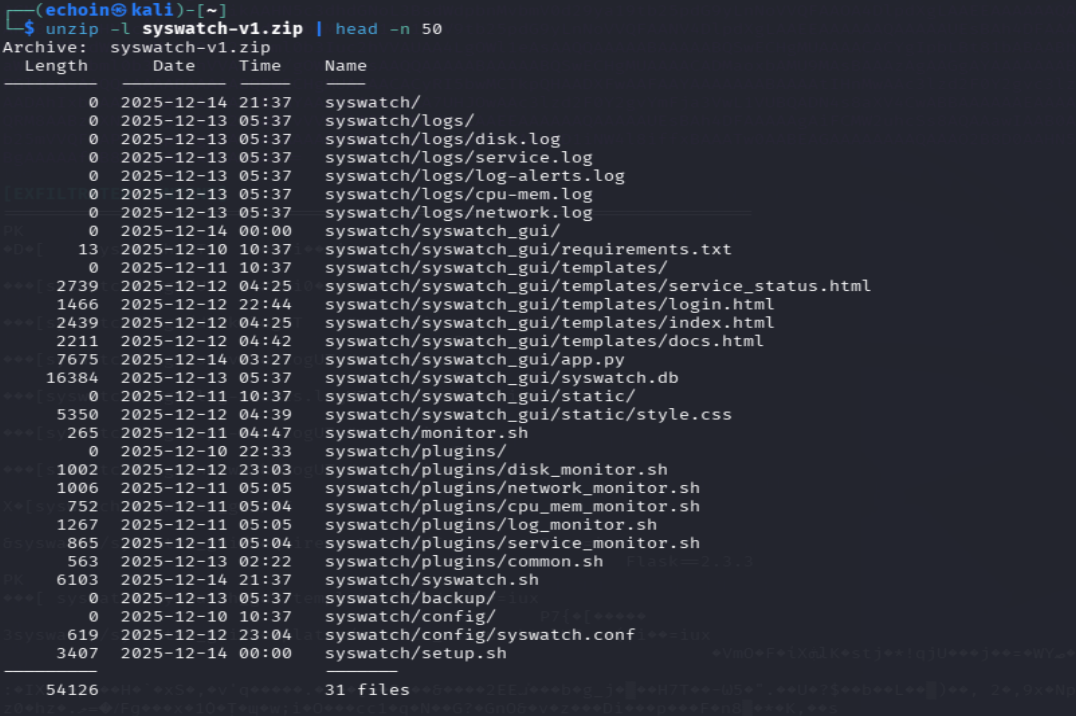Click the syswatch-v1.zip filename in the command
Viewport: 1076px width, 716px height.
[x=222, y=29]
